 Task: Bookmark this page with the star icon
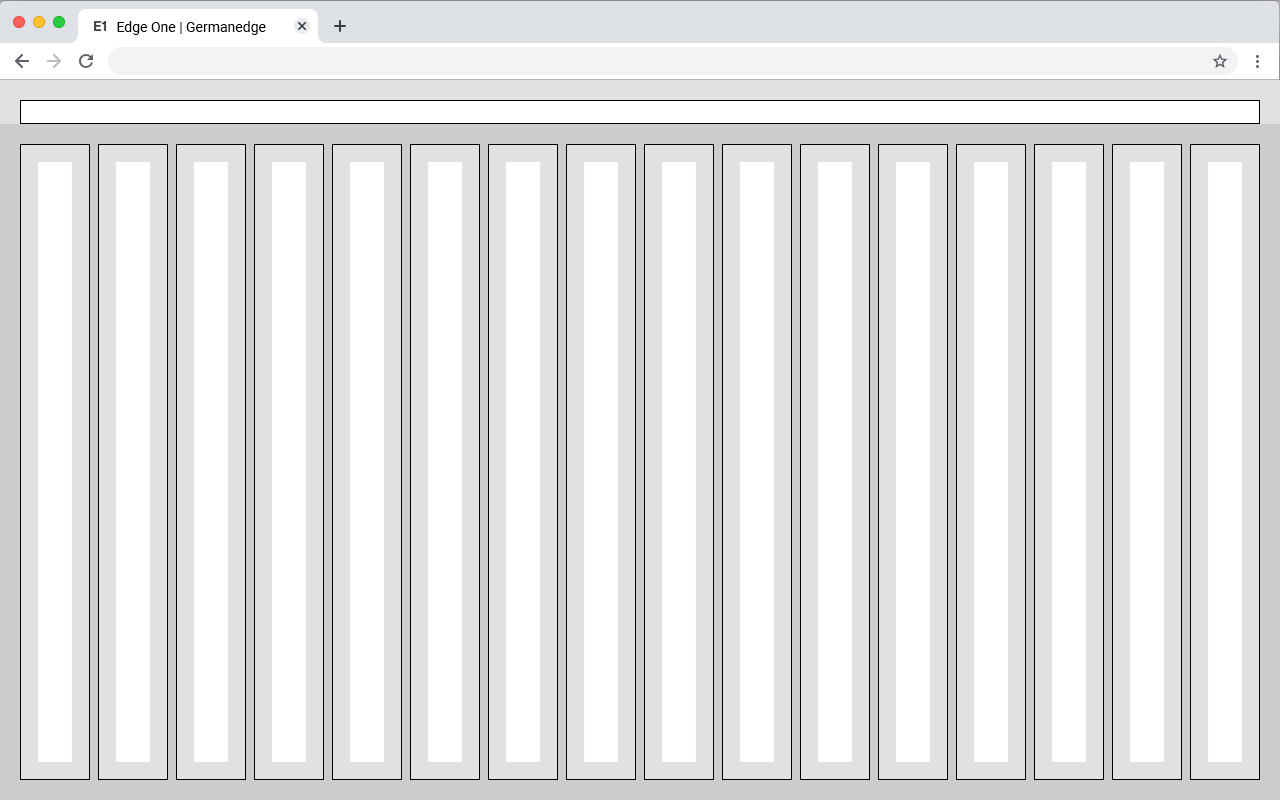1220,61
